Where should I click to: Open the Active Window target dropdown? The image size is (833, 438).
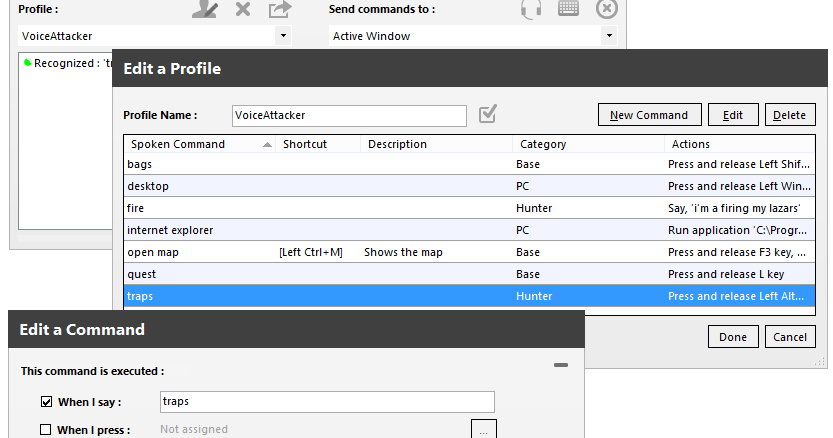[x=609, y=36]
